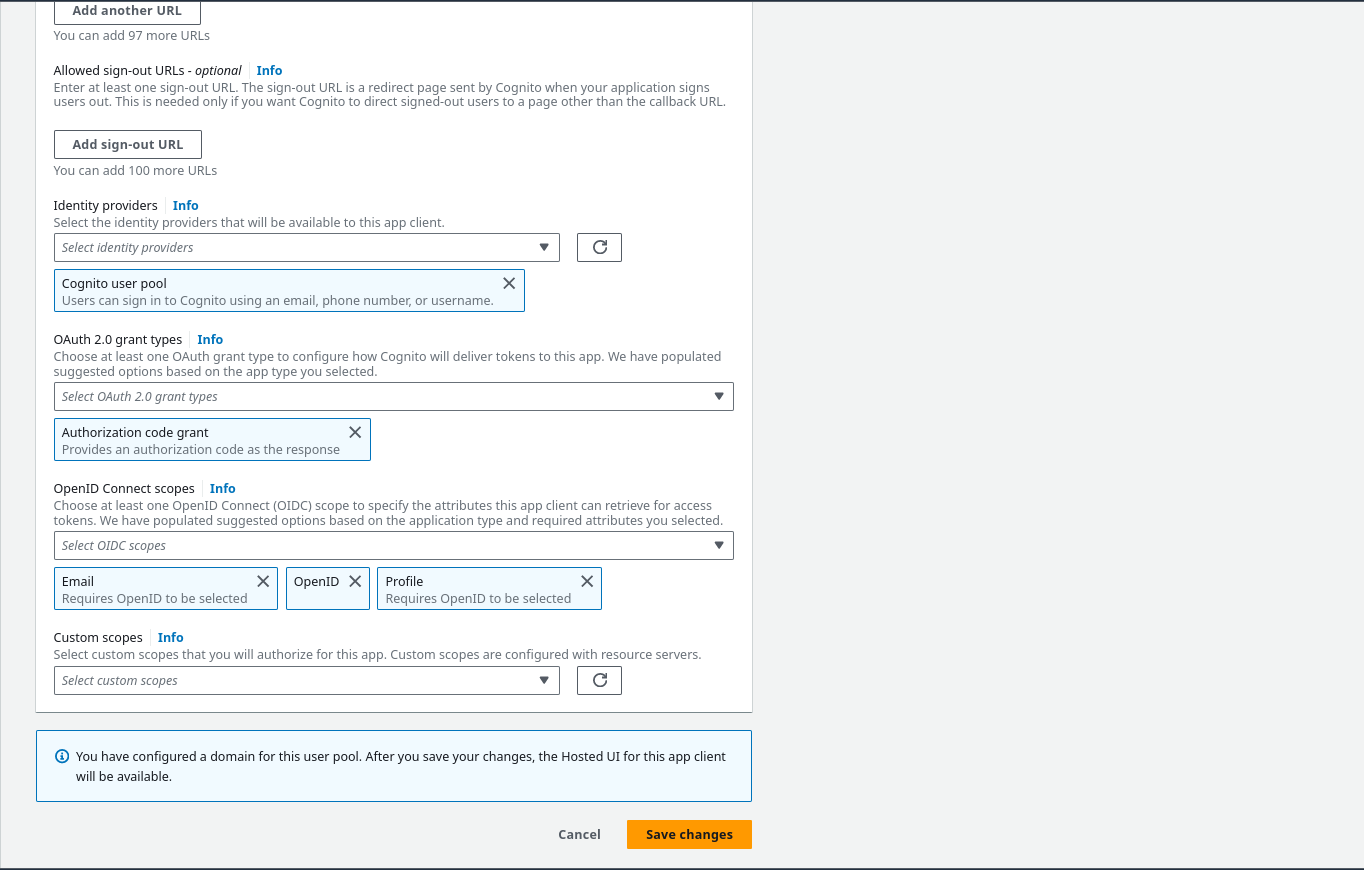Click the Add sign-out URL button
Viewport: 1364px width, 870px height.
click(x=128, y=144)
